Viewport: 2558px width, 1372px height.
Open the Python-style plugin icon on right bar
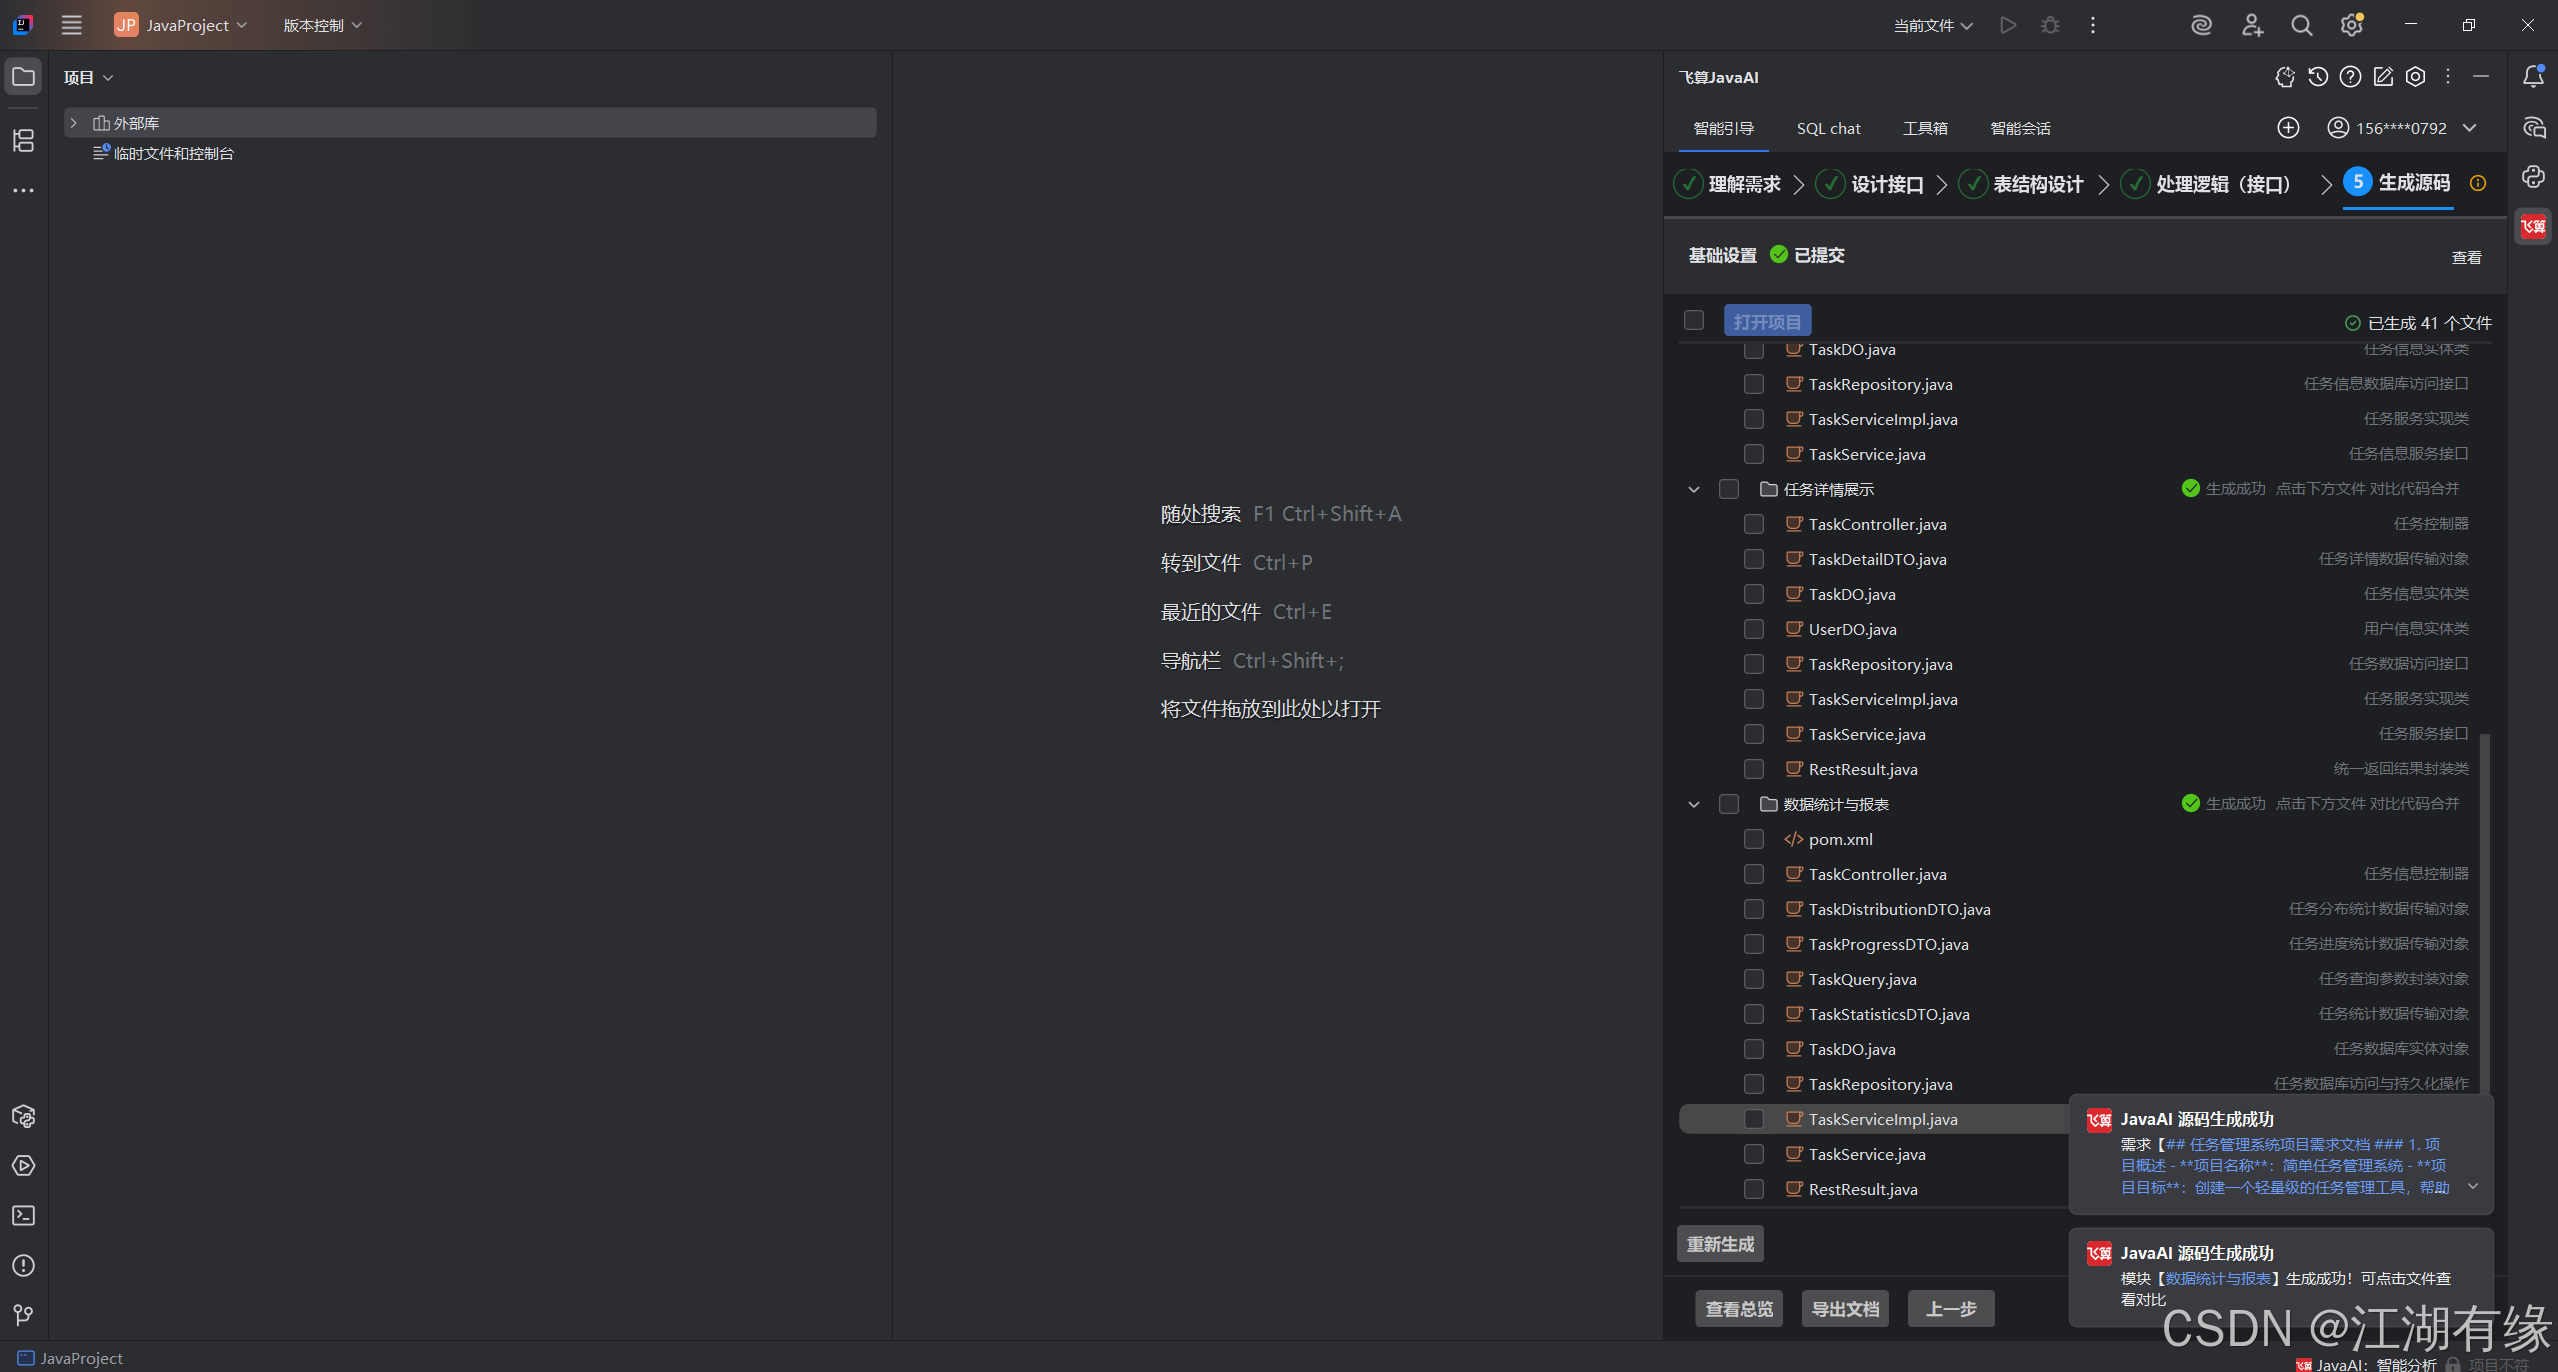2533,177
